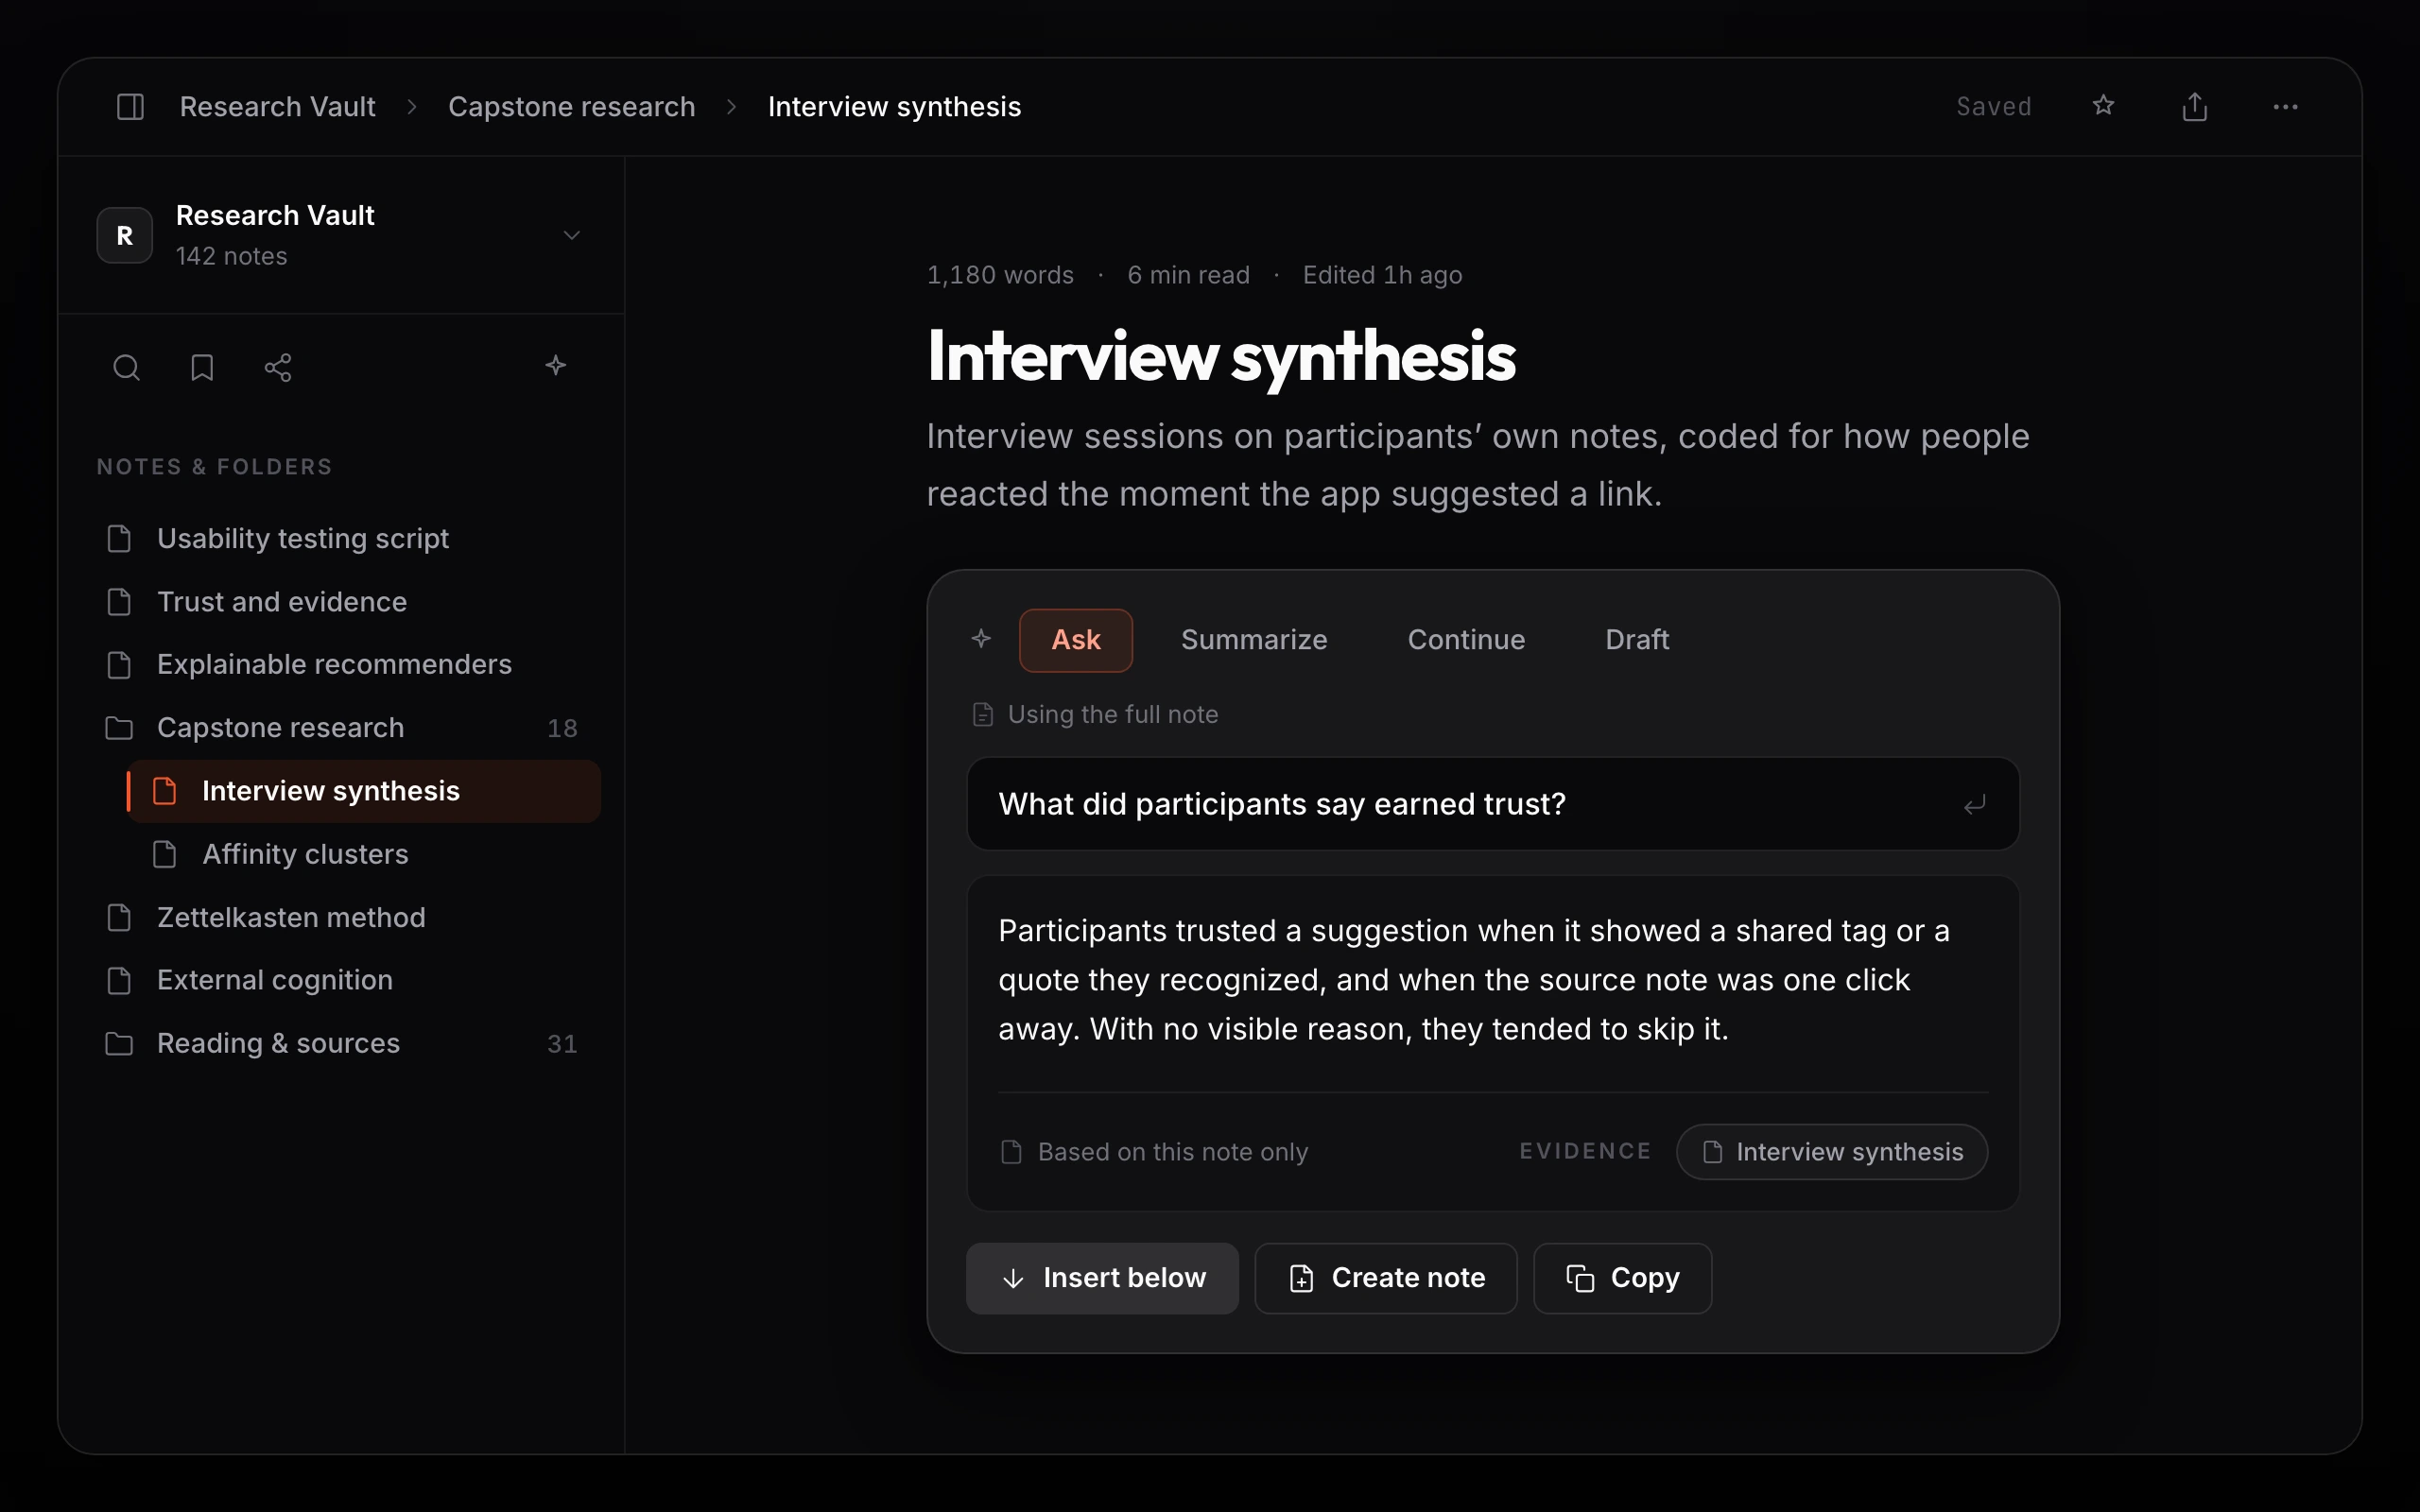
Task: Click the note title Interview synthesis heading
Action: click(1220, 357)
